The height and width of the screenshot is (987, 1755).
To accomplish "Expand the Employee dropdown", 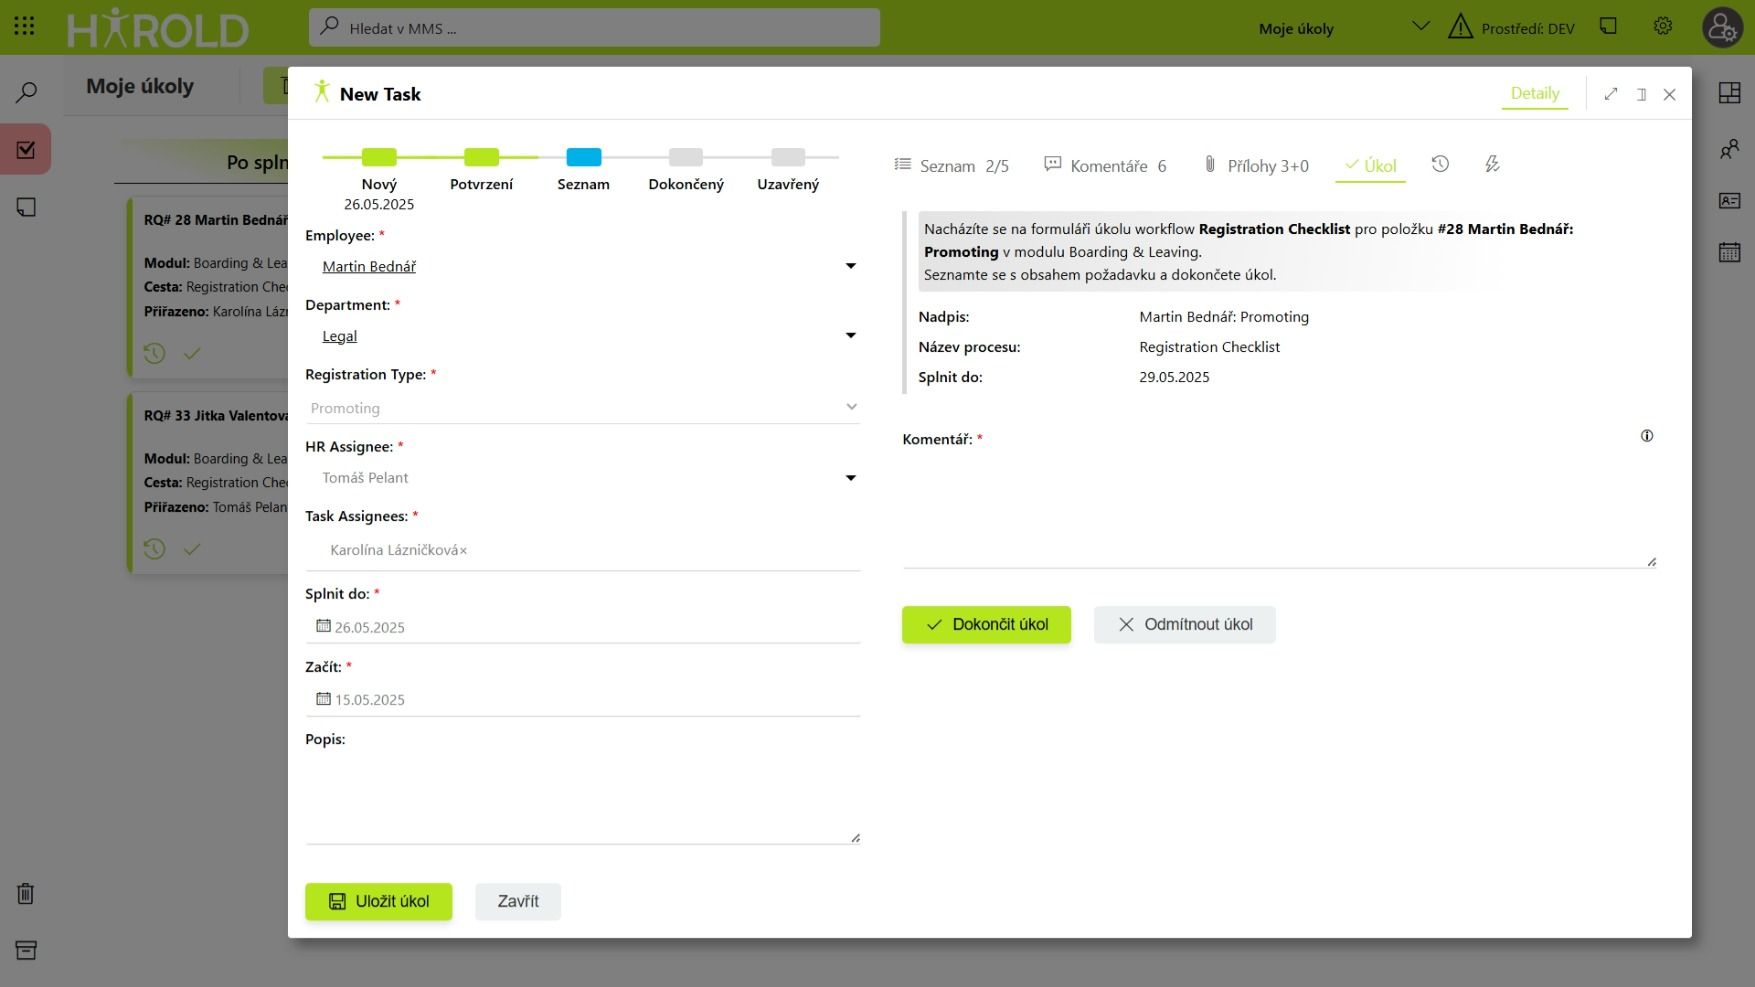I will point(850,266).
